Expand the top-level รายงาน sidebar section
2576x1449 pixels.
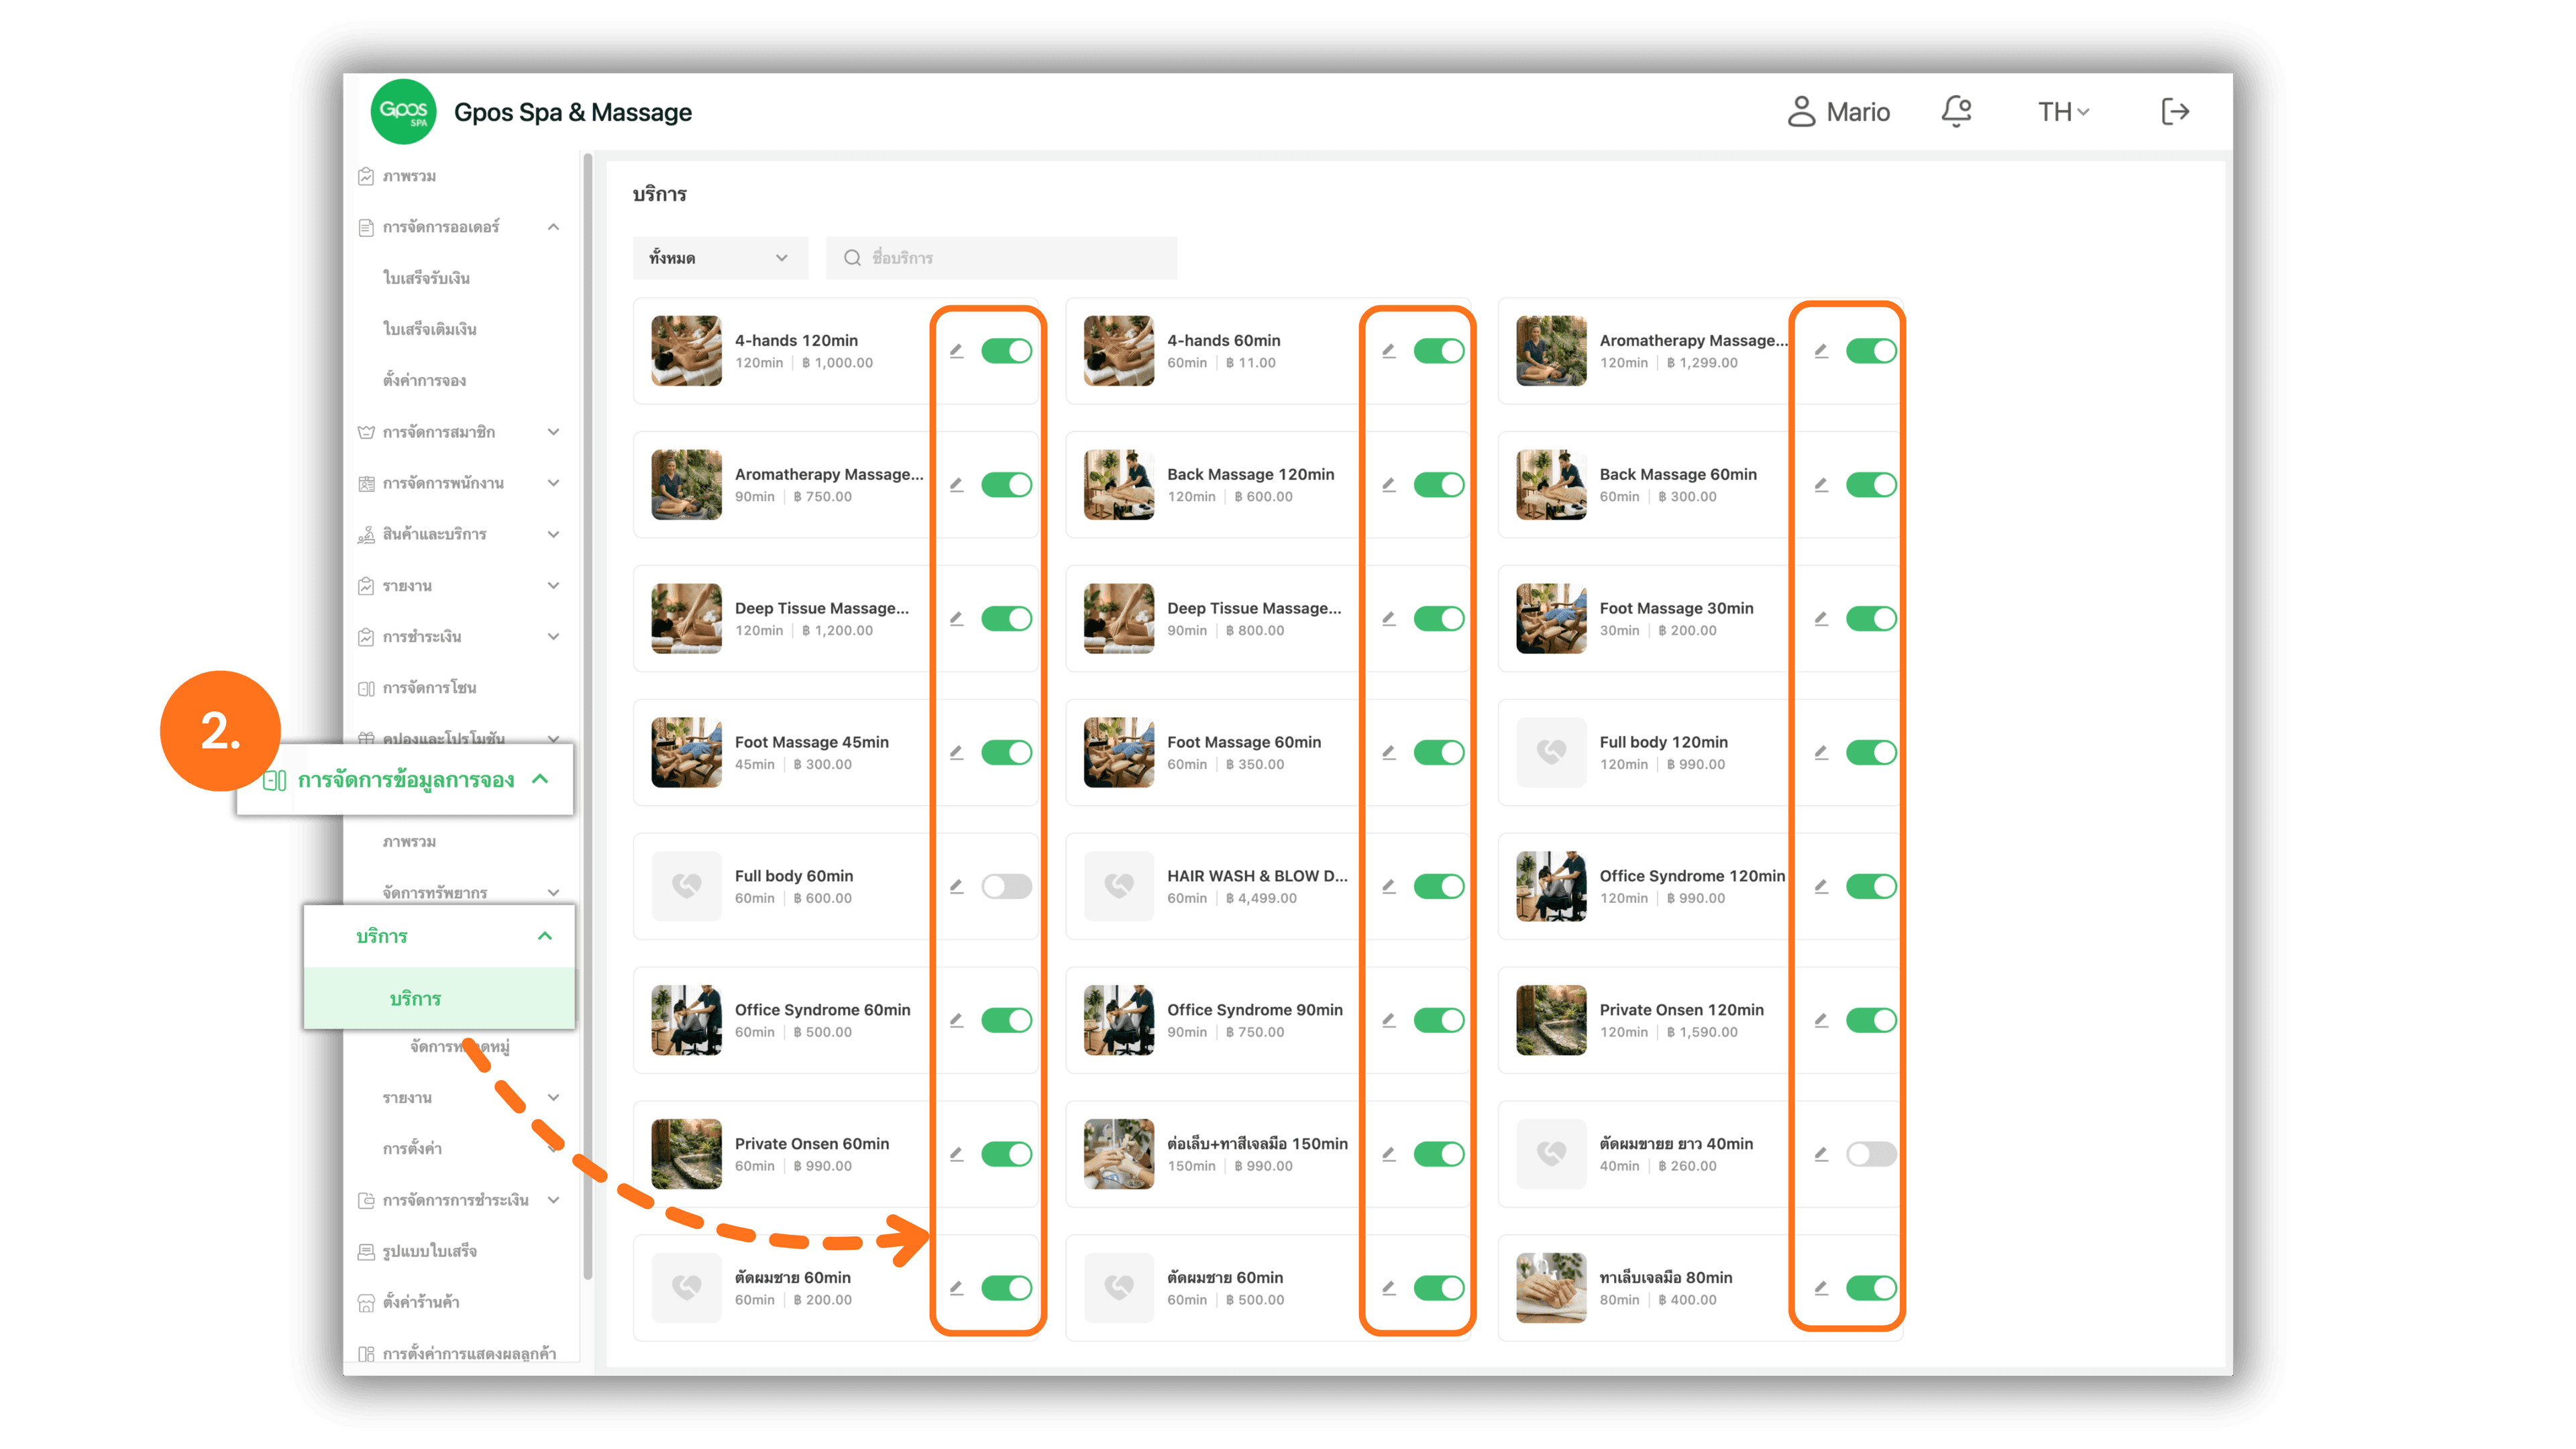(x=459, y=586)
